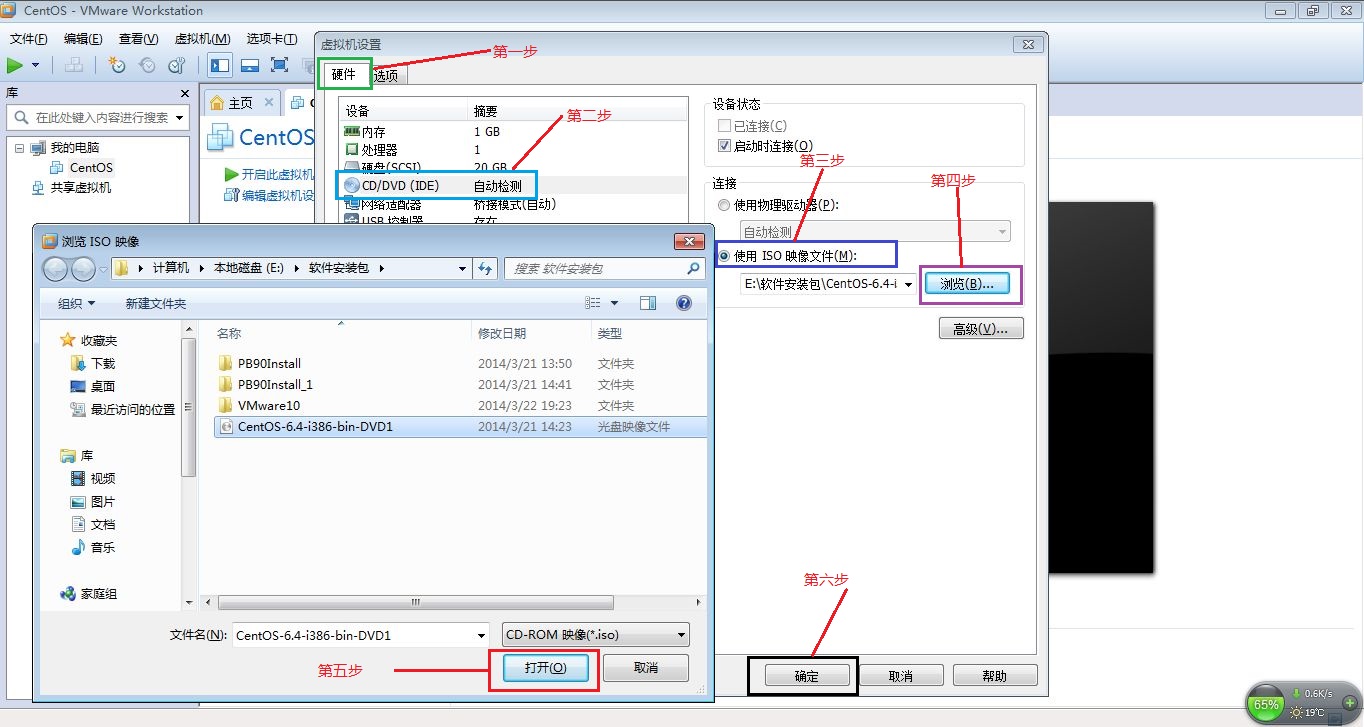The height and width of the screenshot is (727, 1364).
Task: Select the VMware10 folder
Action: click(269, 405)
